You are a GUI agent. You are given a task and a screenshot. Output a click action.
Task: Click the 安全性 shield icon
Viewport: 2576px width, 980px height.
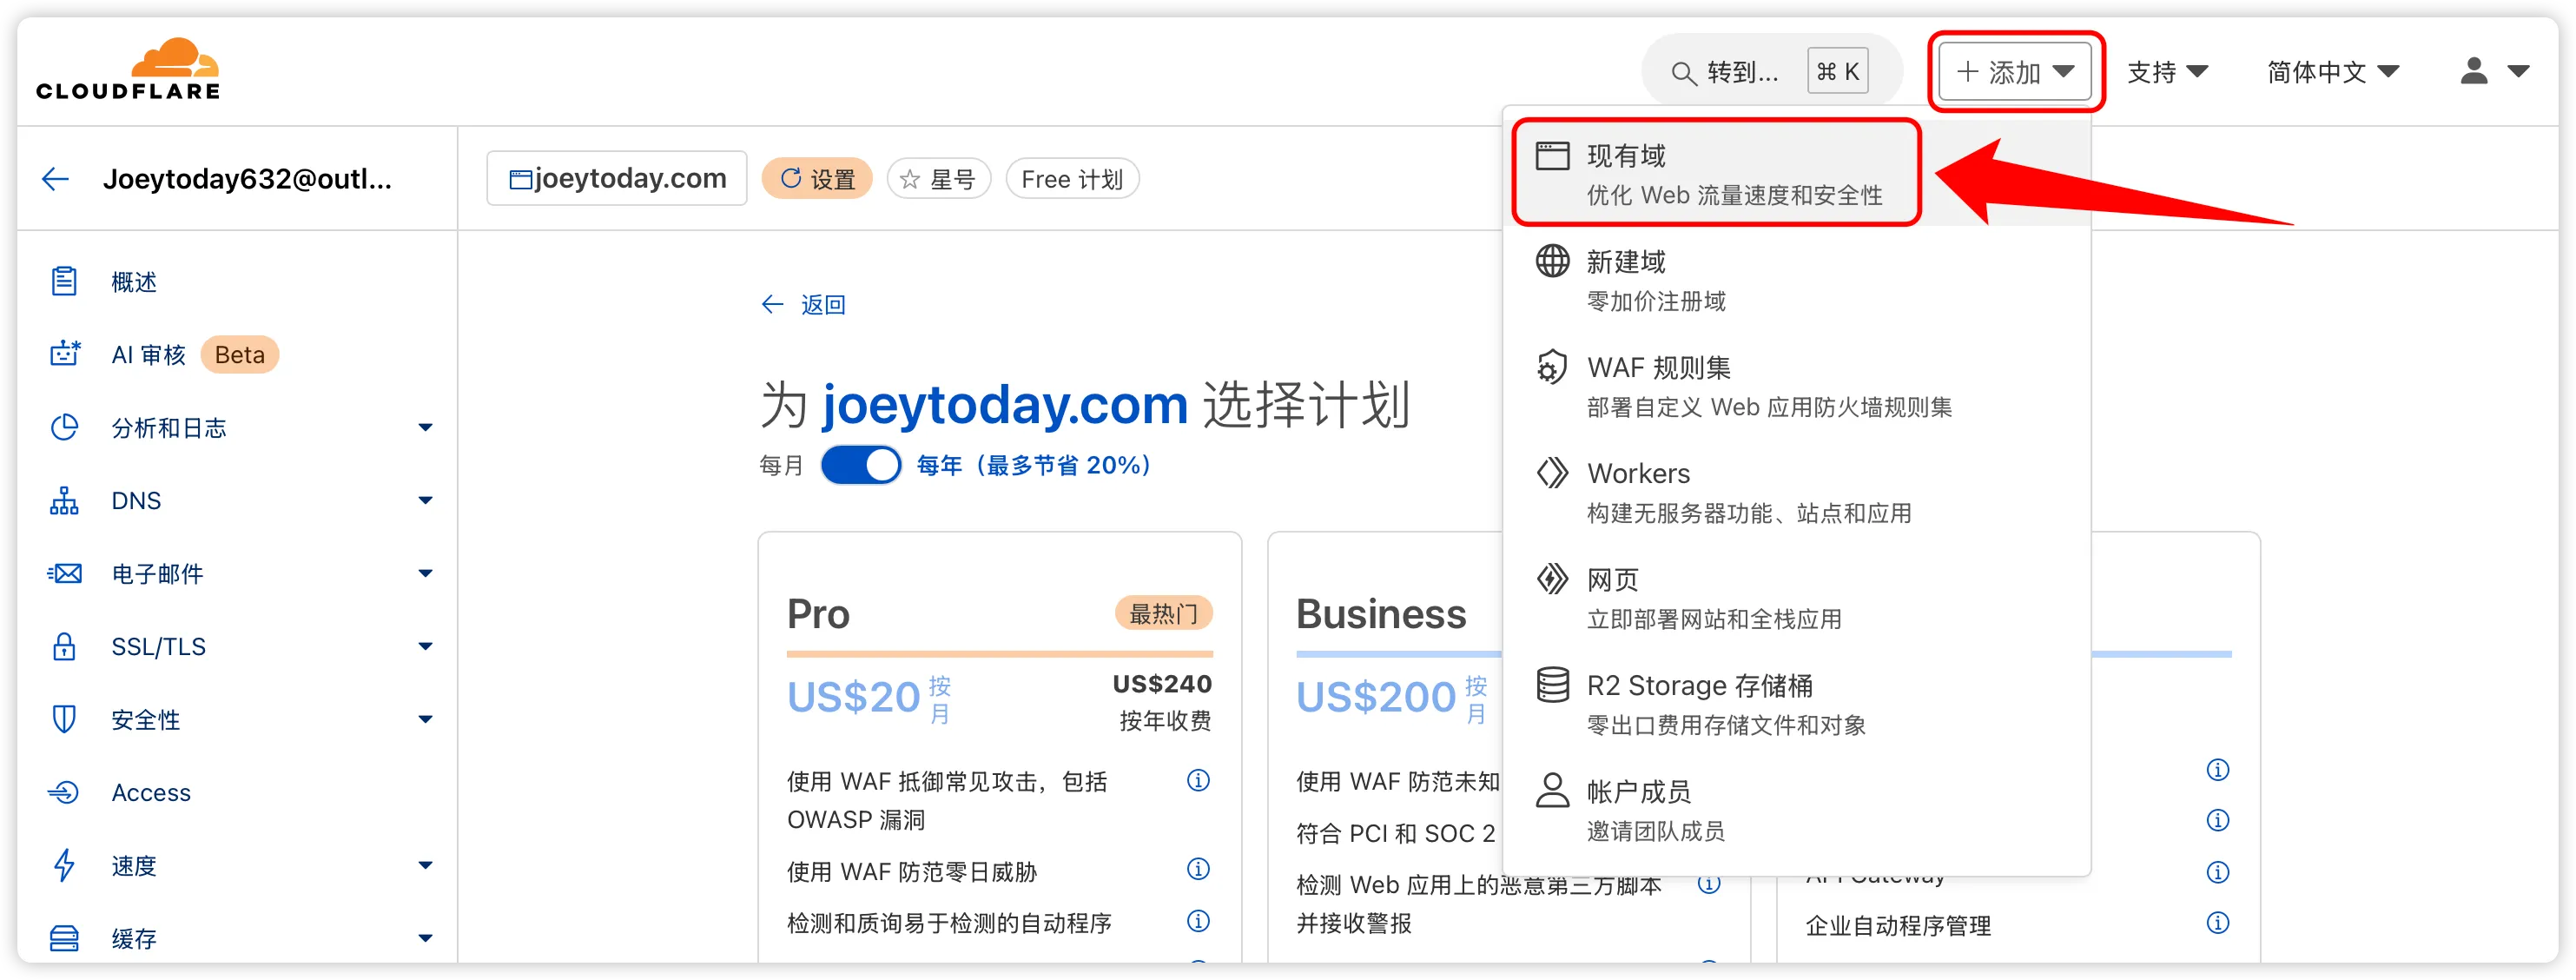65,719
